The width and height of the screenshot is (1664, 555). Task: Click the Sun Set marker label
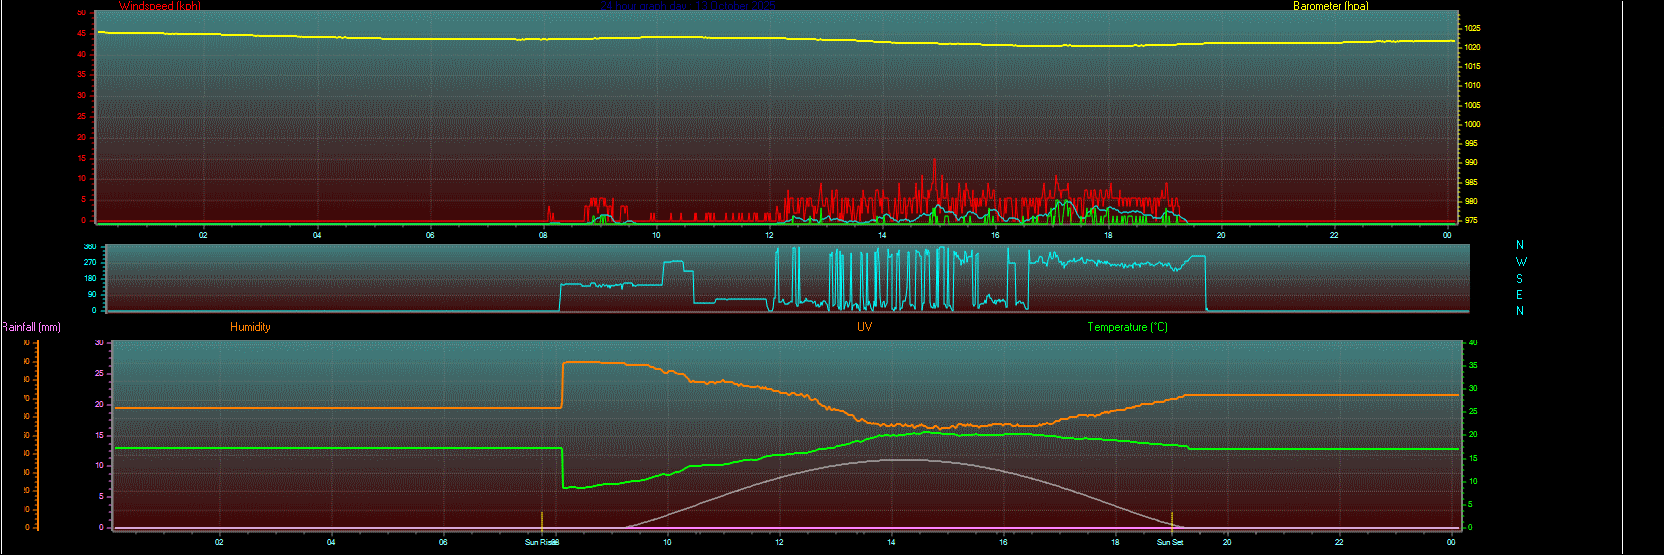pos(1170,542)
